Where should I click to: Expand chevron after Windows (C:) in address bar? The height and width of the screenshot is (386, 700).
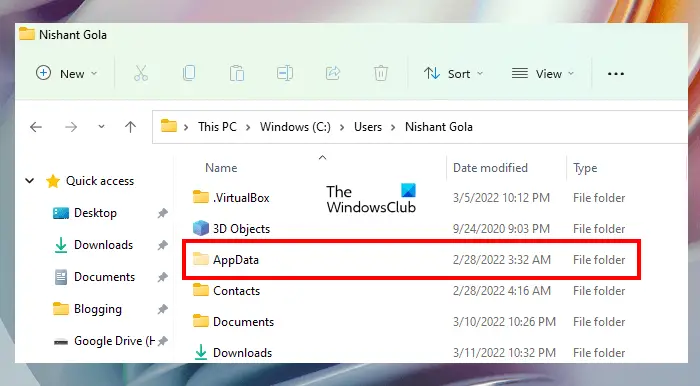pyautogui.click(x=342, y=128)
